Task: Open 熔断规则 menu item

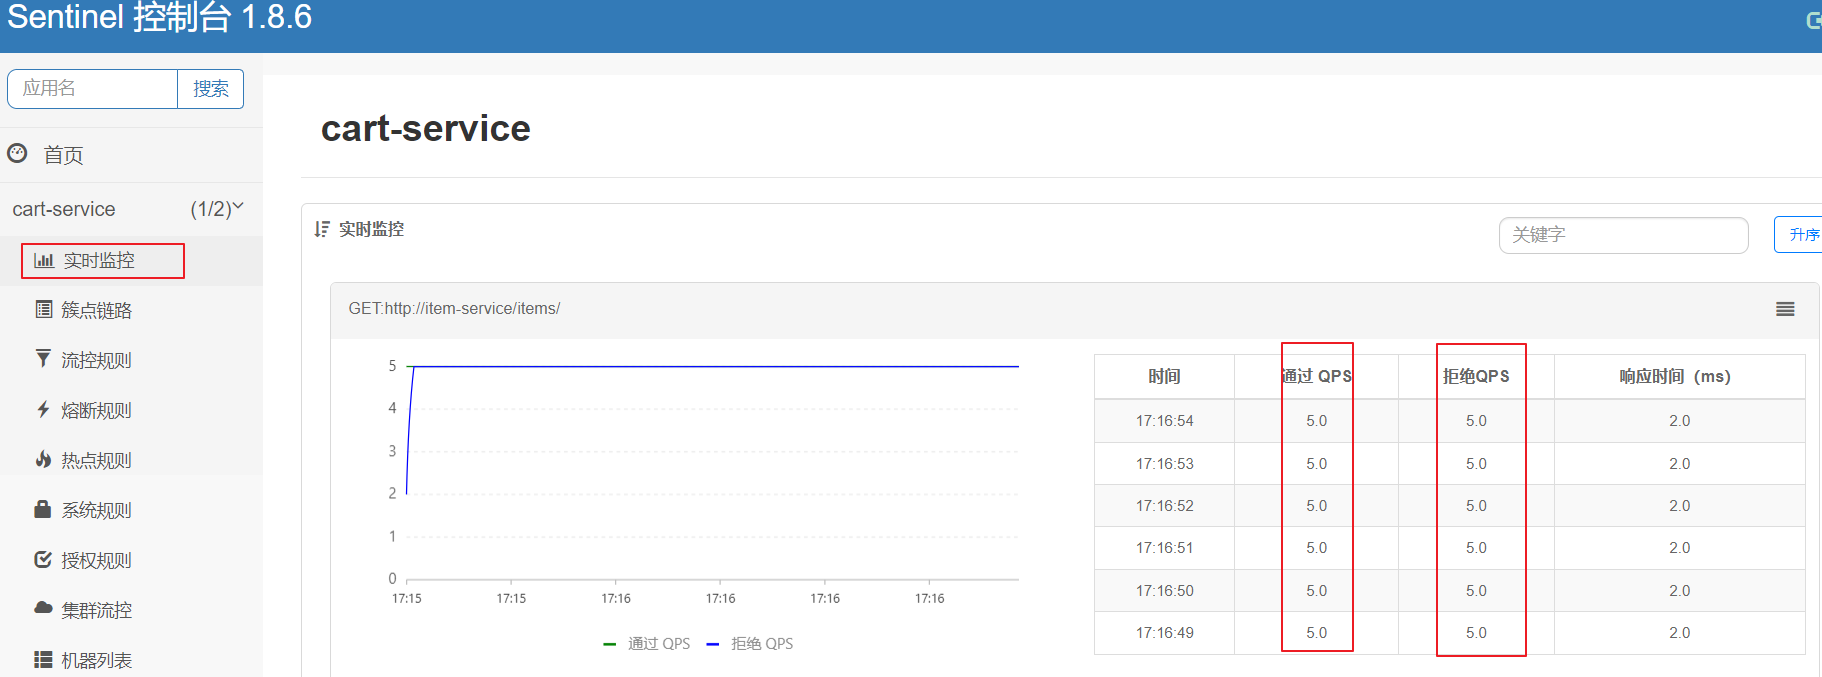Action: coord(97,410)
